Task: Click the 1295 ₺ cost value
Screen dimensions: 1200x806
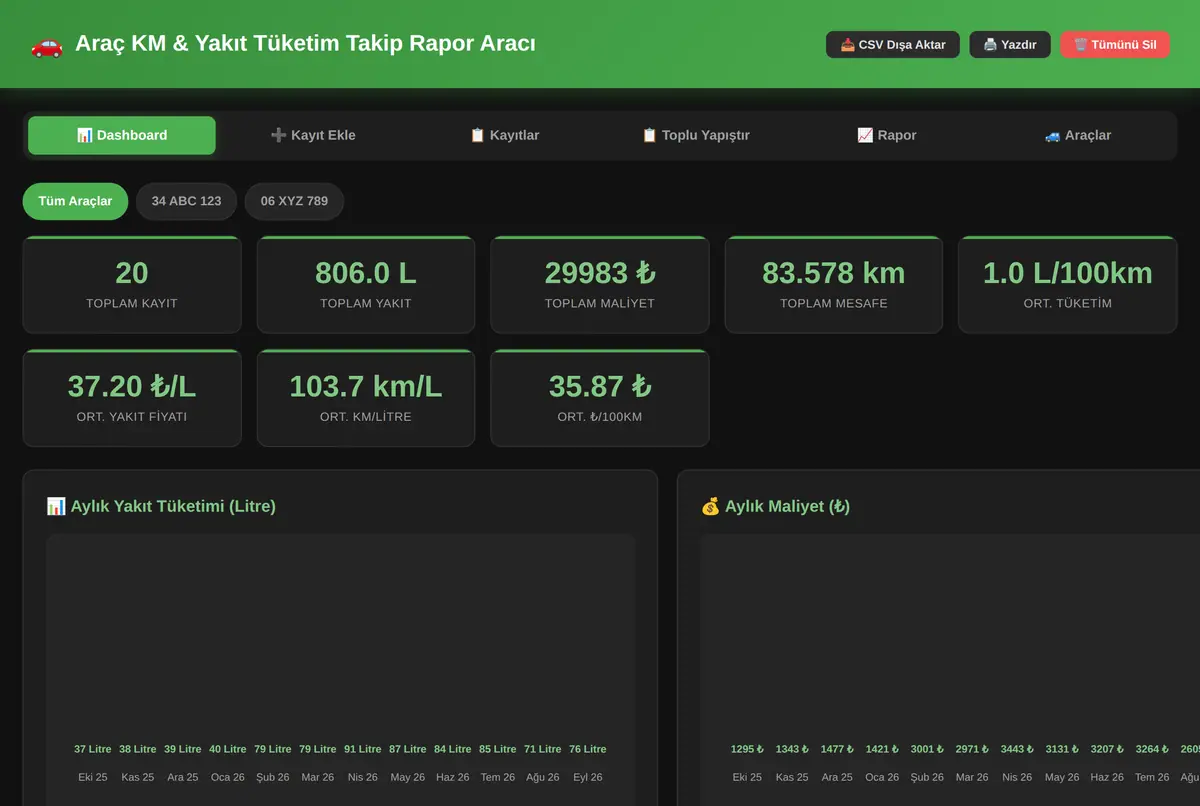Action: [747, 749]
